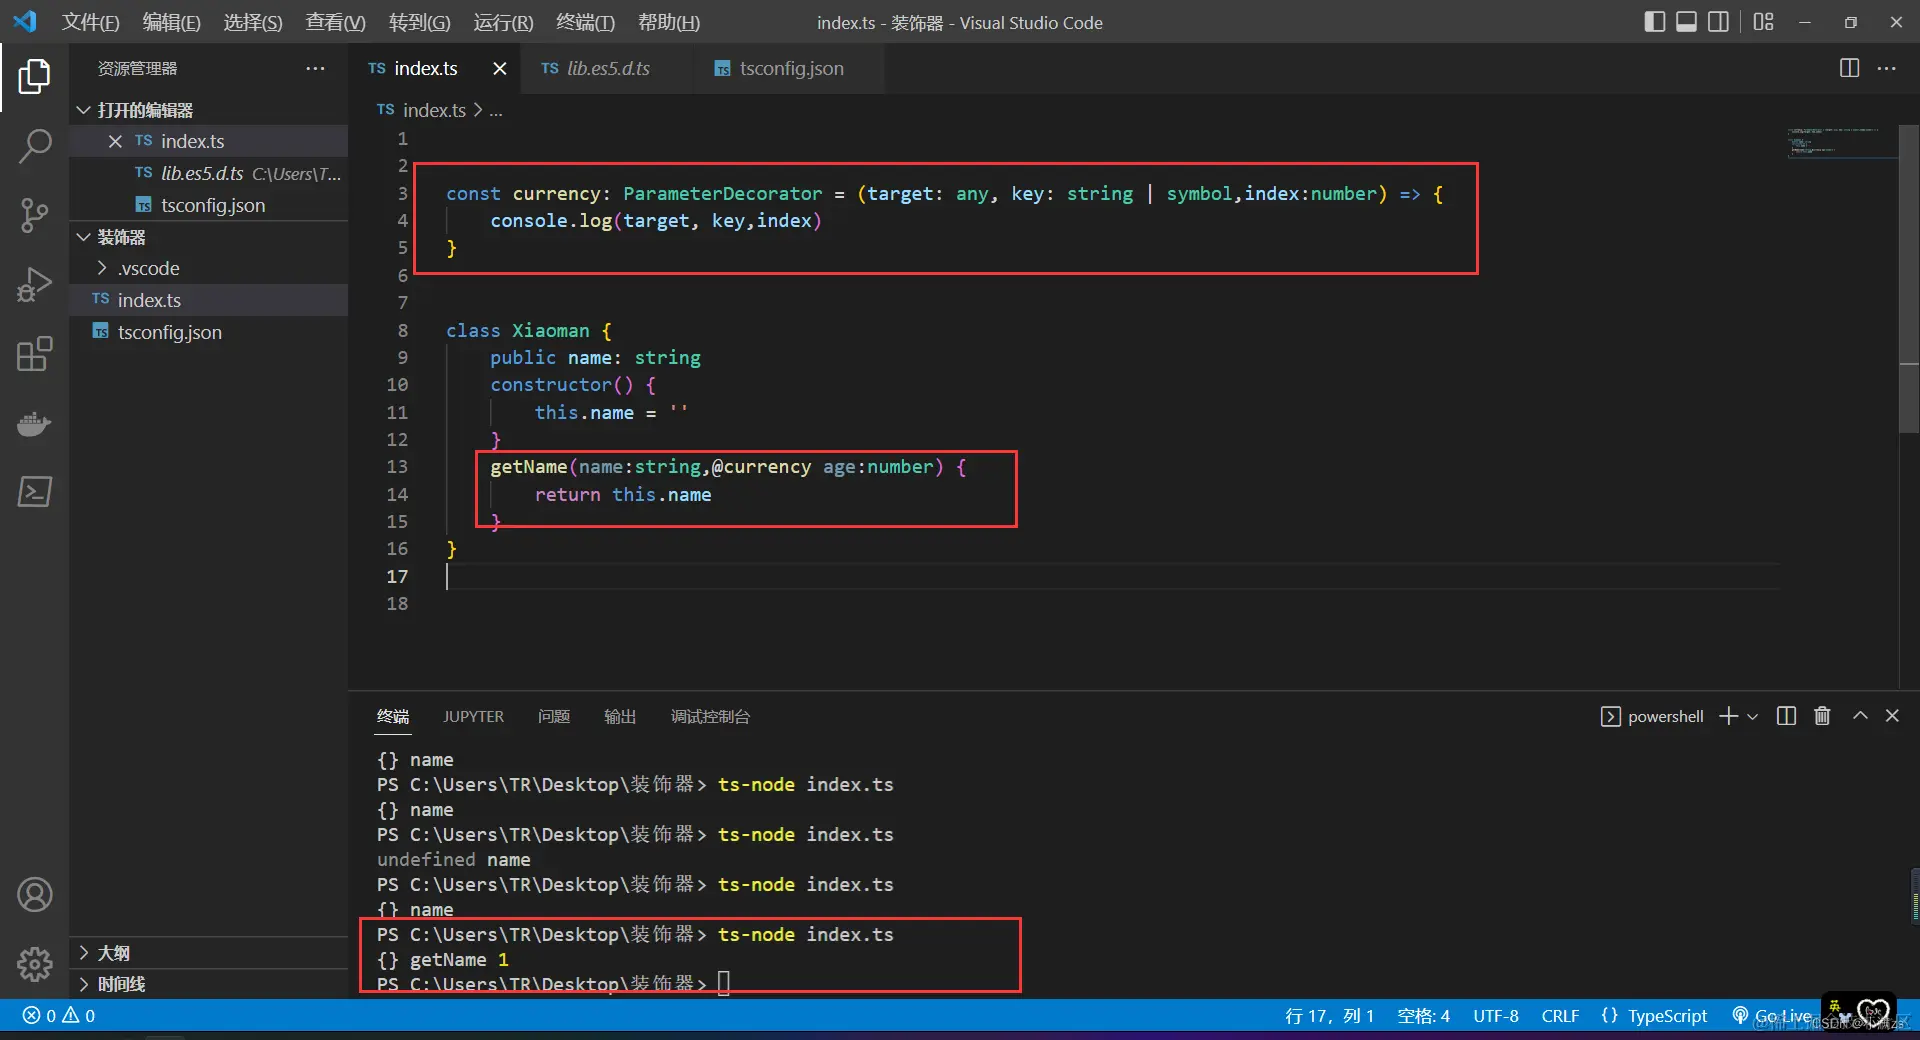The width and height of the screenshot is (1920, 1040).
Task: Click the breadcrumb ellipsis after index.ts
Action: (x=496, y=110)
